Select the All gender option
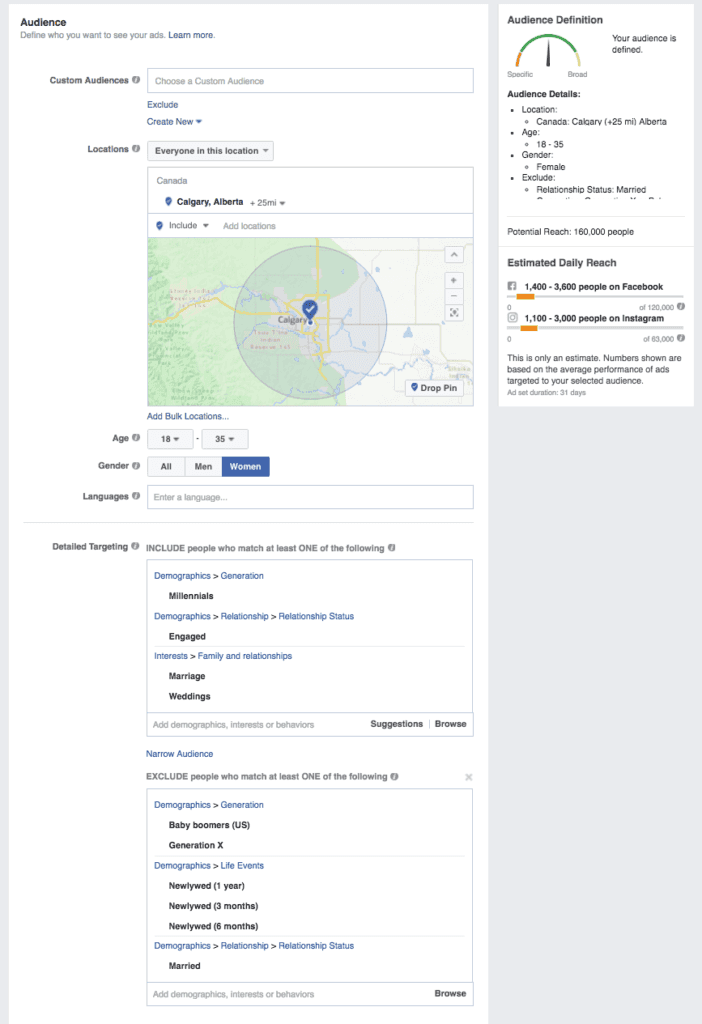The width and height of the screenshot is (702, 1024). [x=166, y=466]
